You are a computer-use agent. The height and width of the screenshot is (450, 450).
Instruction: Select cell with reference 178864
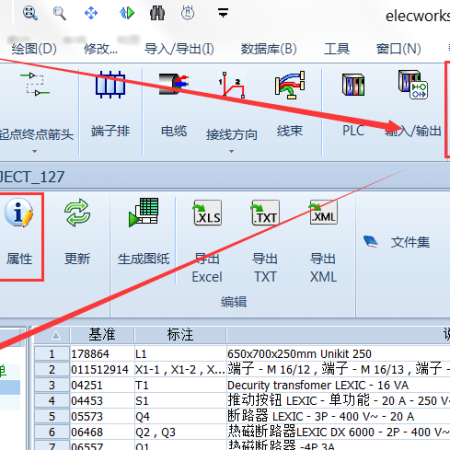102,354
